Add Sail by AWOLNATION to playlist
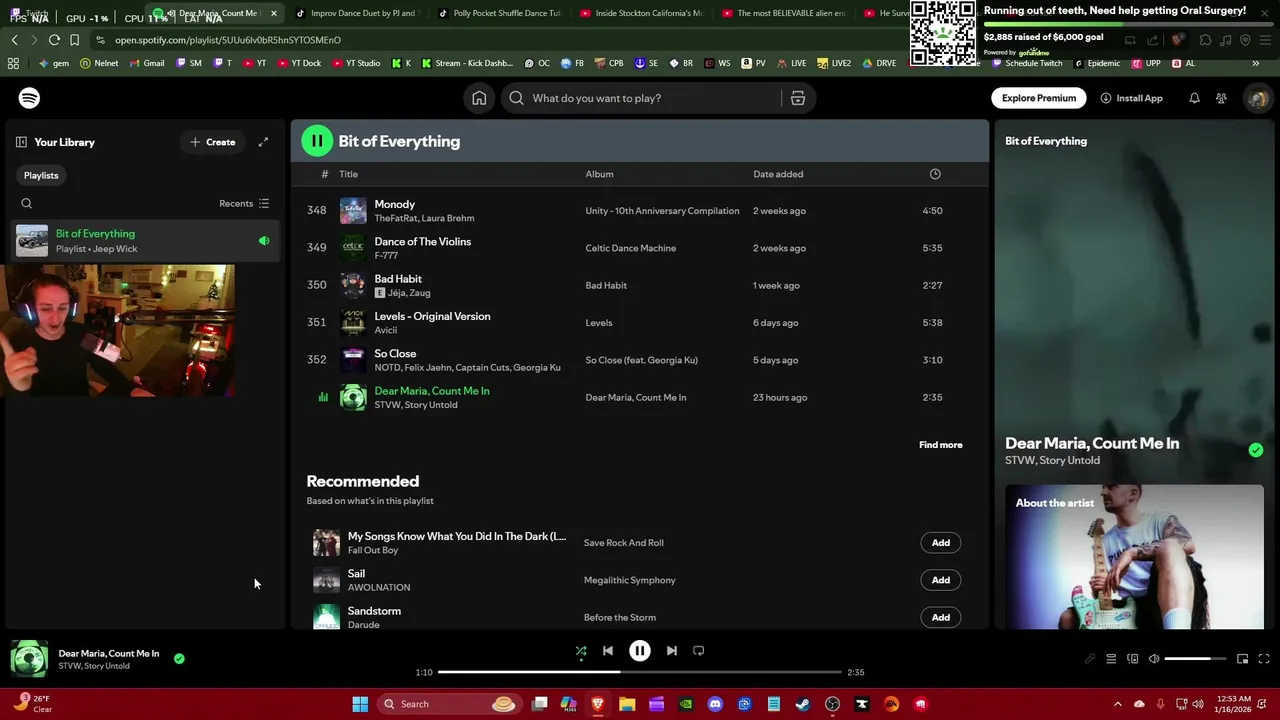1280x720 pixels. (941, 580)
